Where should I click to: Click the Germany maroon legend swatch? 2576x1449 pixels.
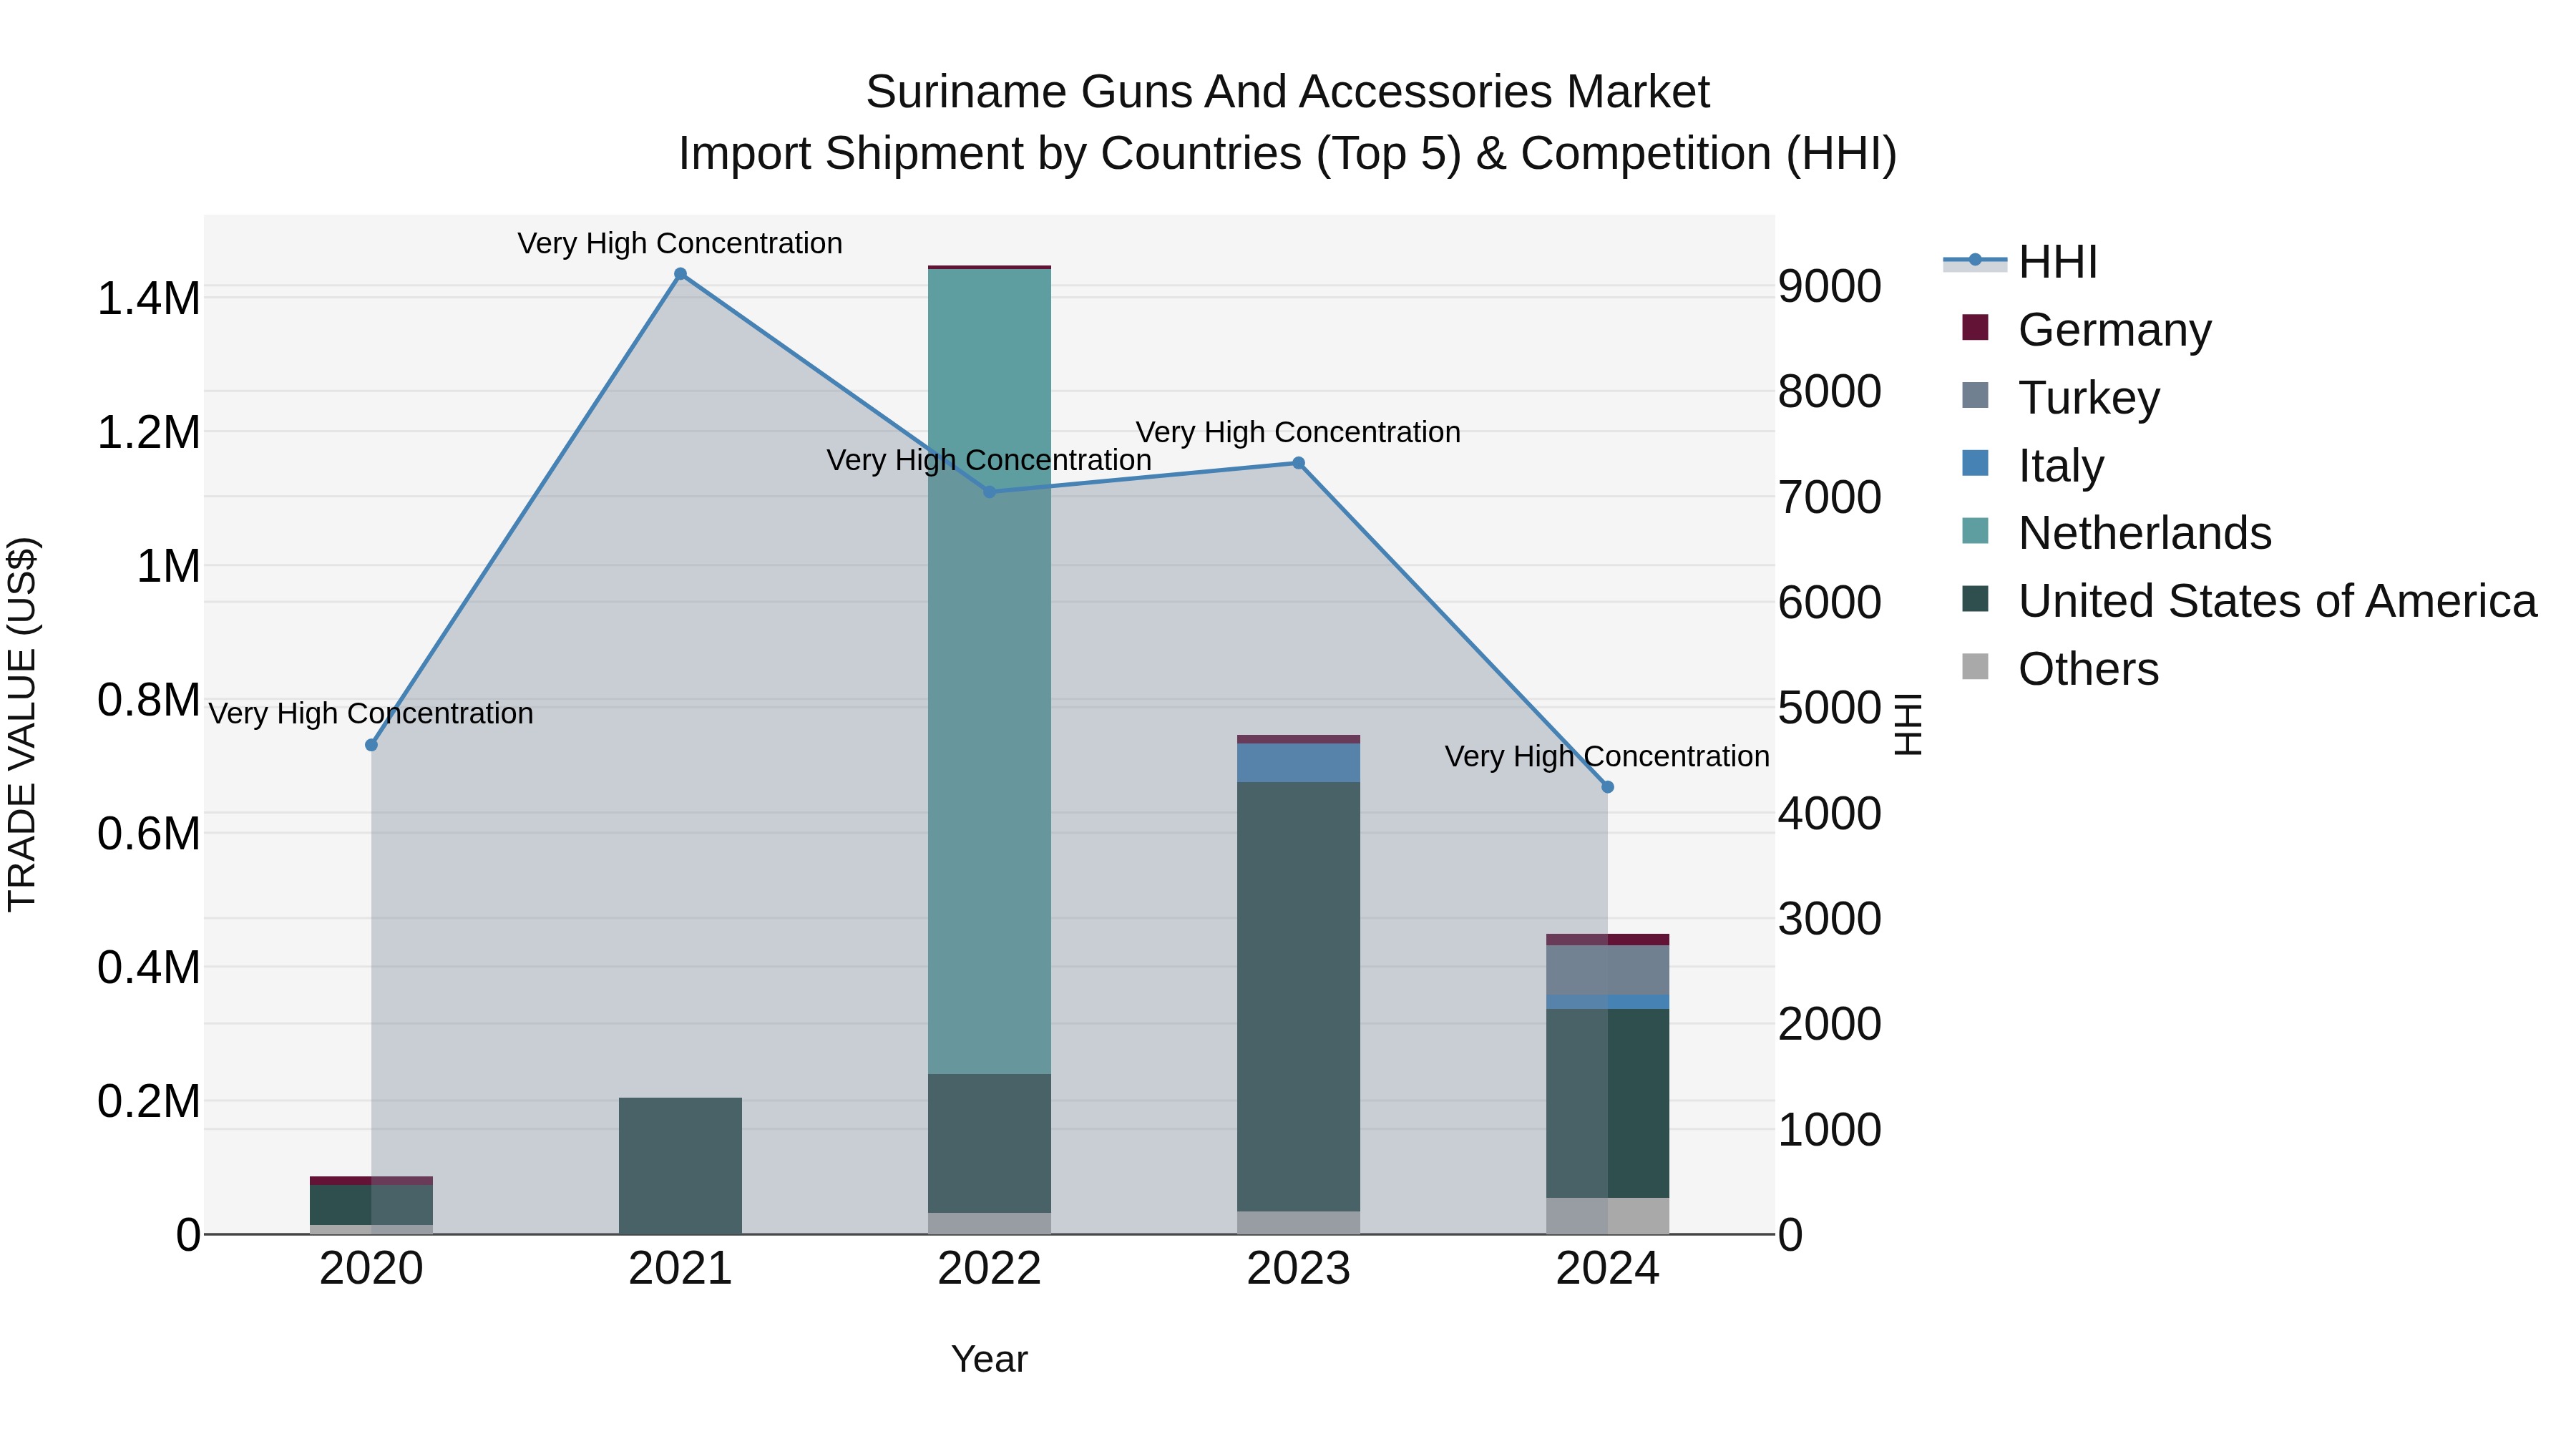[1975, 327]
